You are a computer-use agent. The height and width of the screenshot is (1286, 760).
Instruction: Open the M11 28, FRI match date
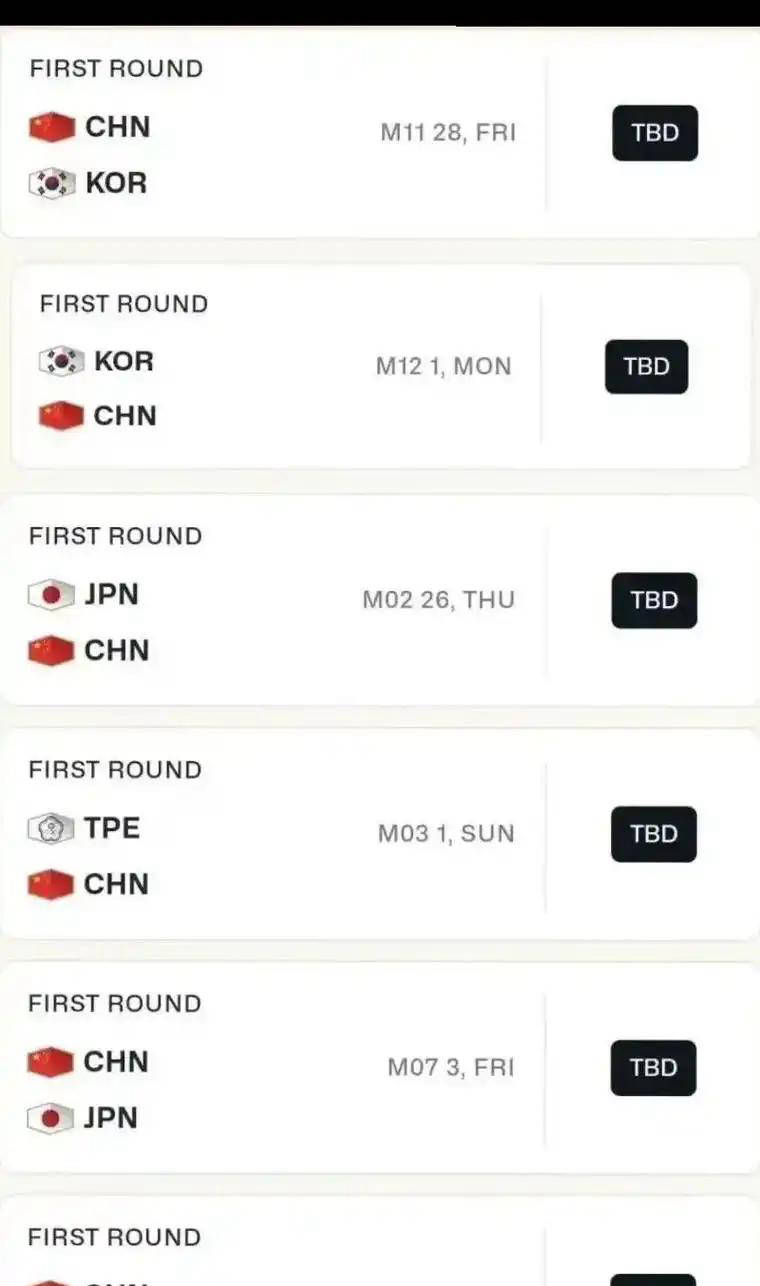[x=448, y=132]
